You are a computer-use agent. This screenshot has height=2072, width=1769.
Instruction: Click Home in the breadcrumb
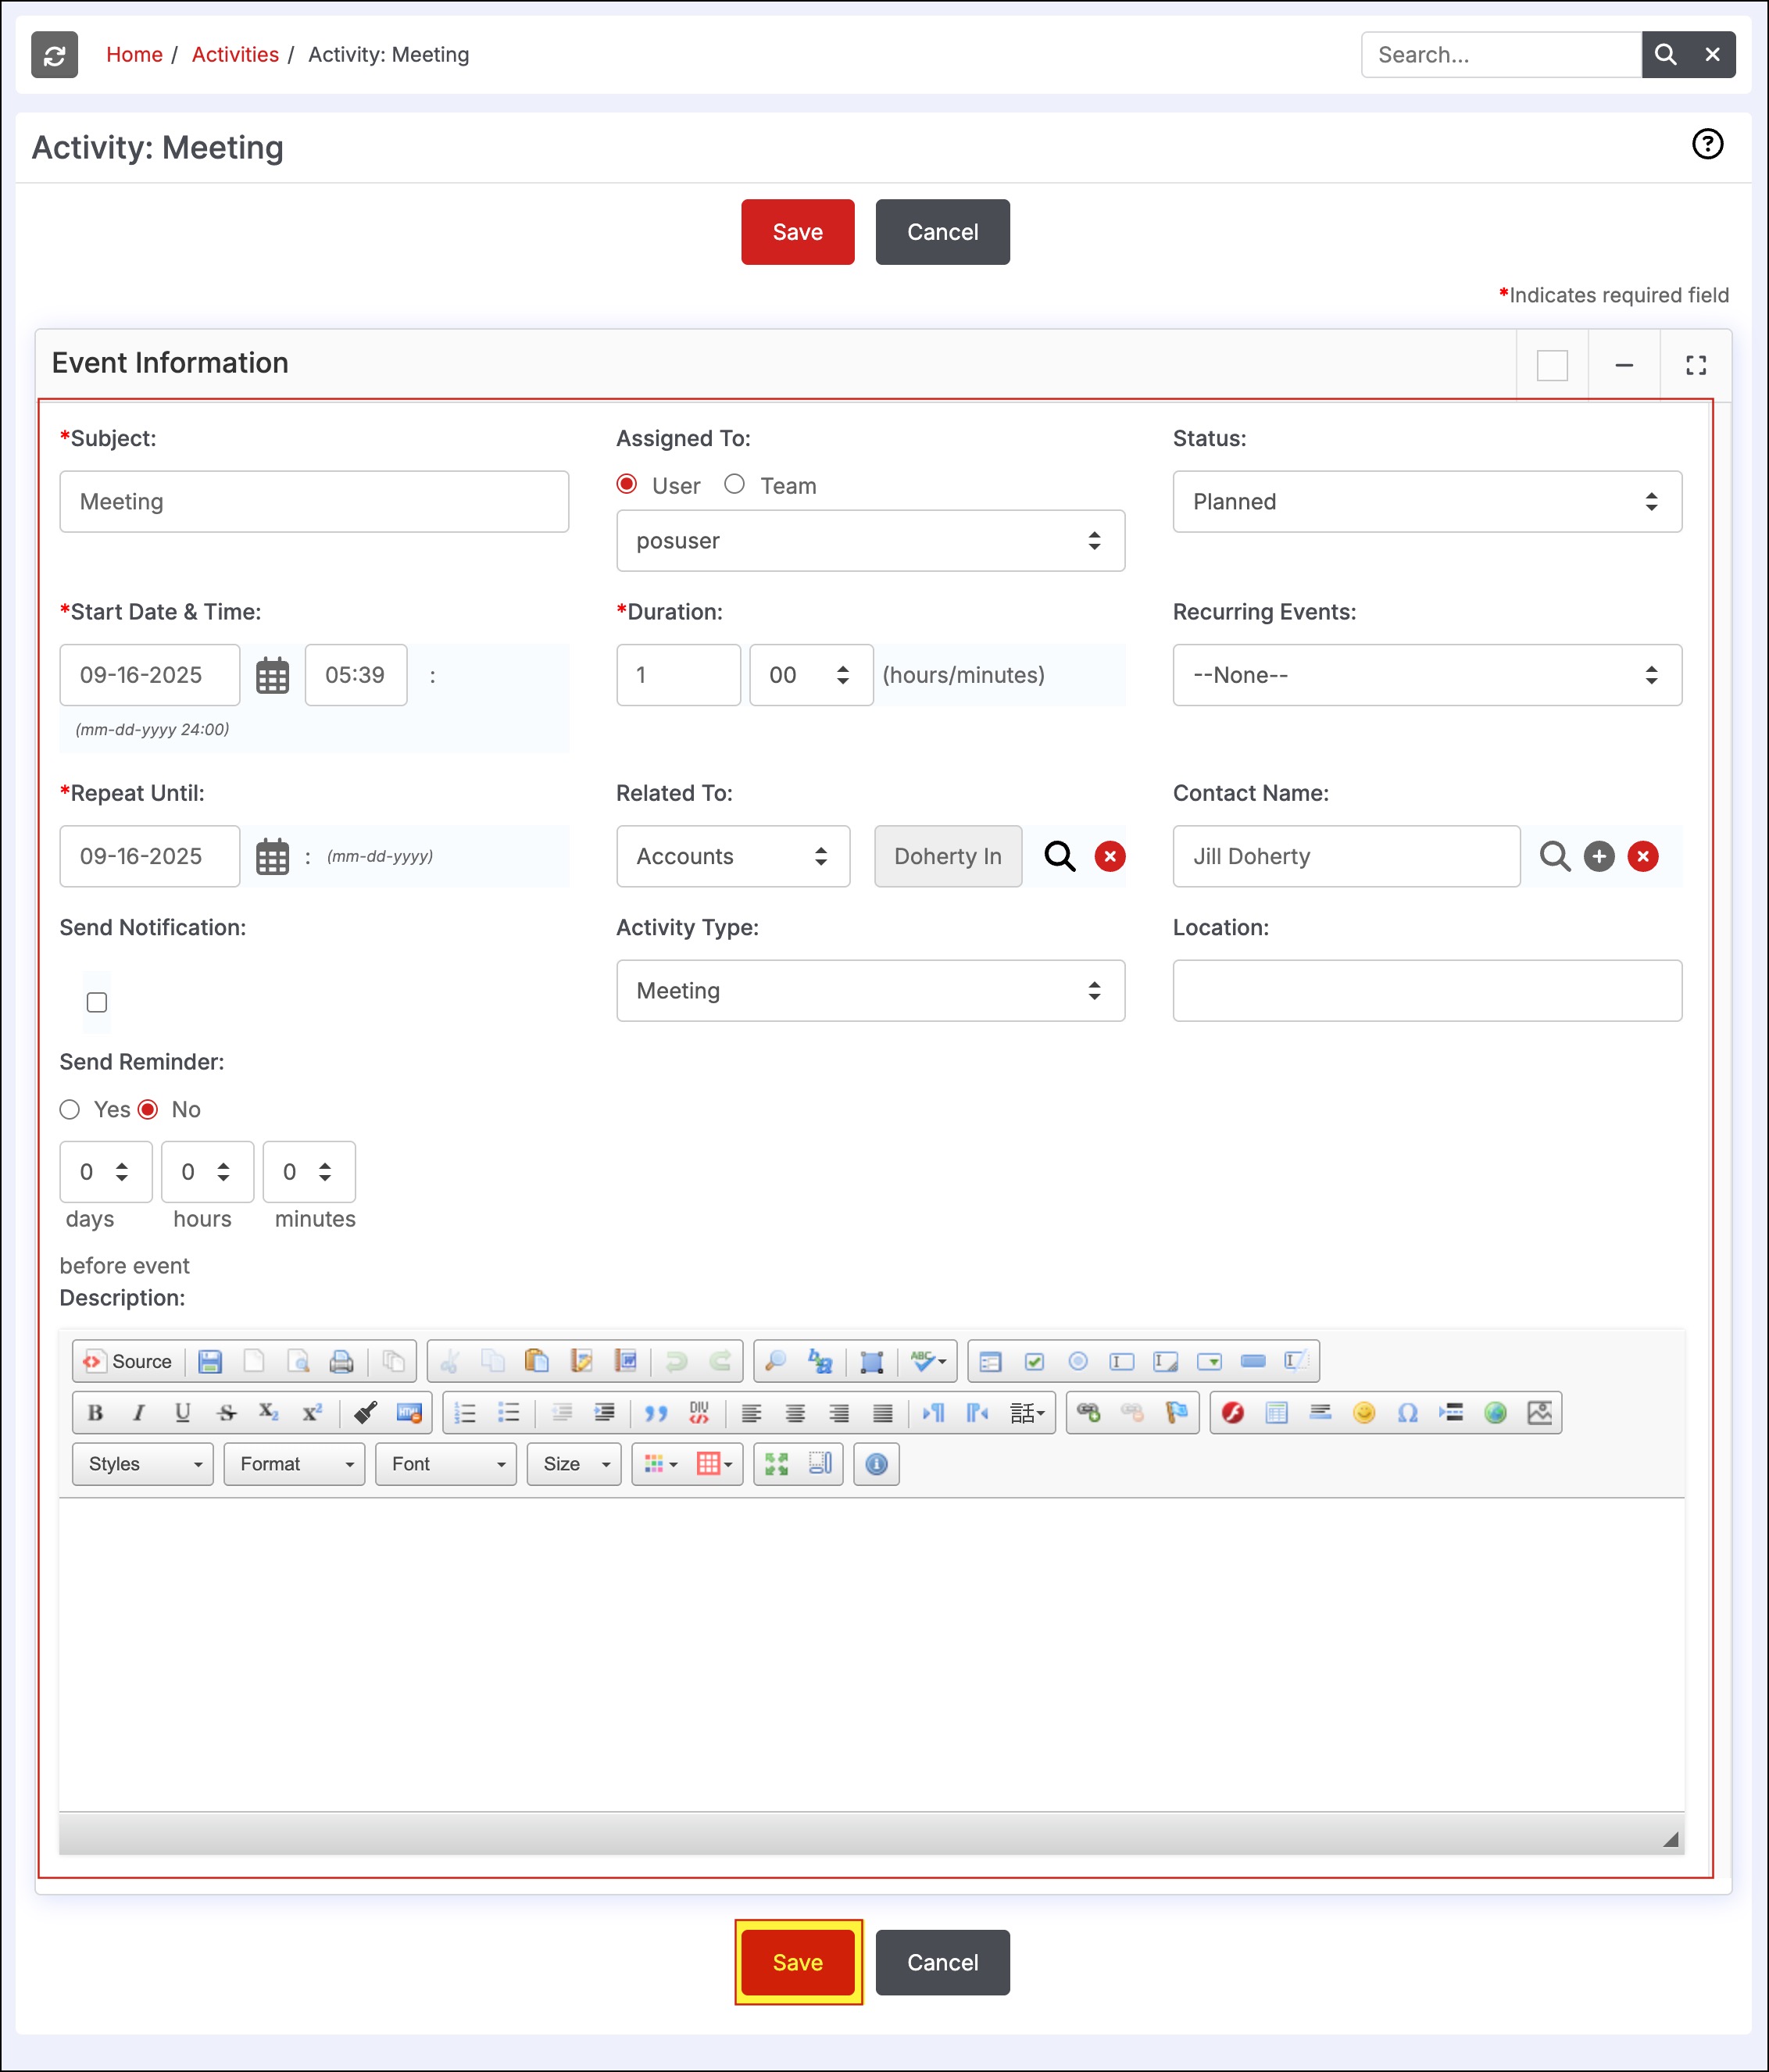point(134,55)
